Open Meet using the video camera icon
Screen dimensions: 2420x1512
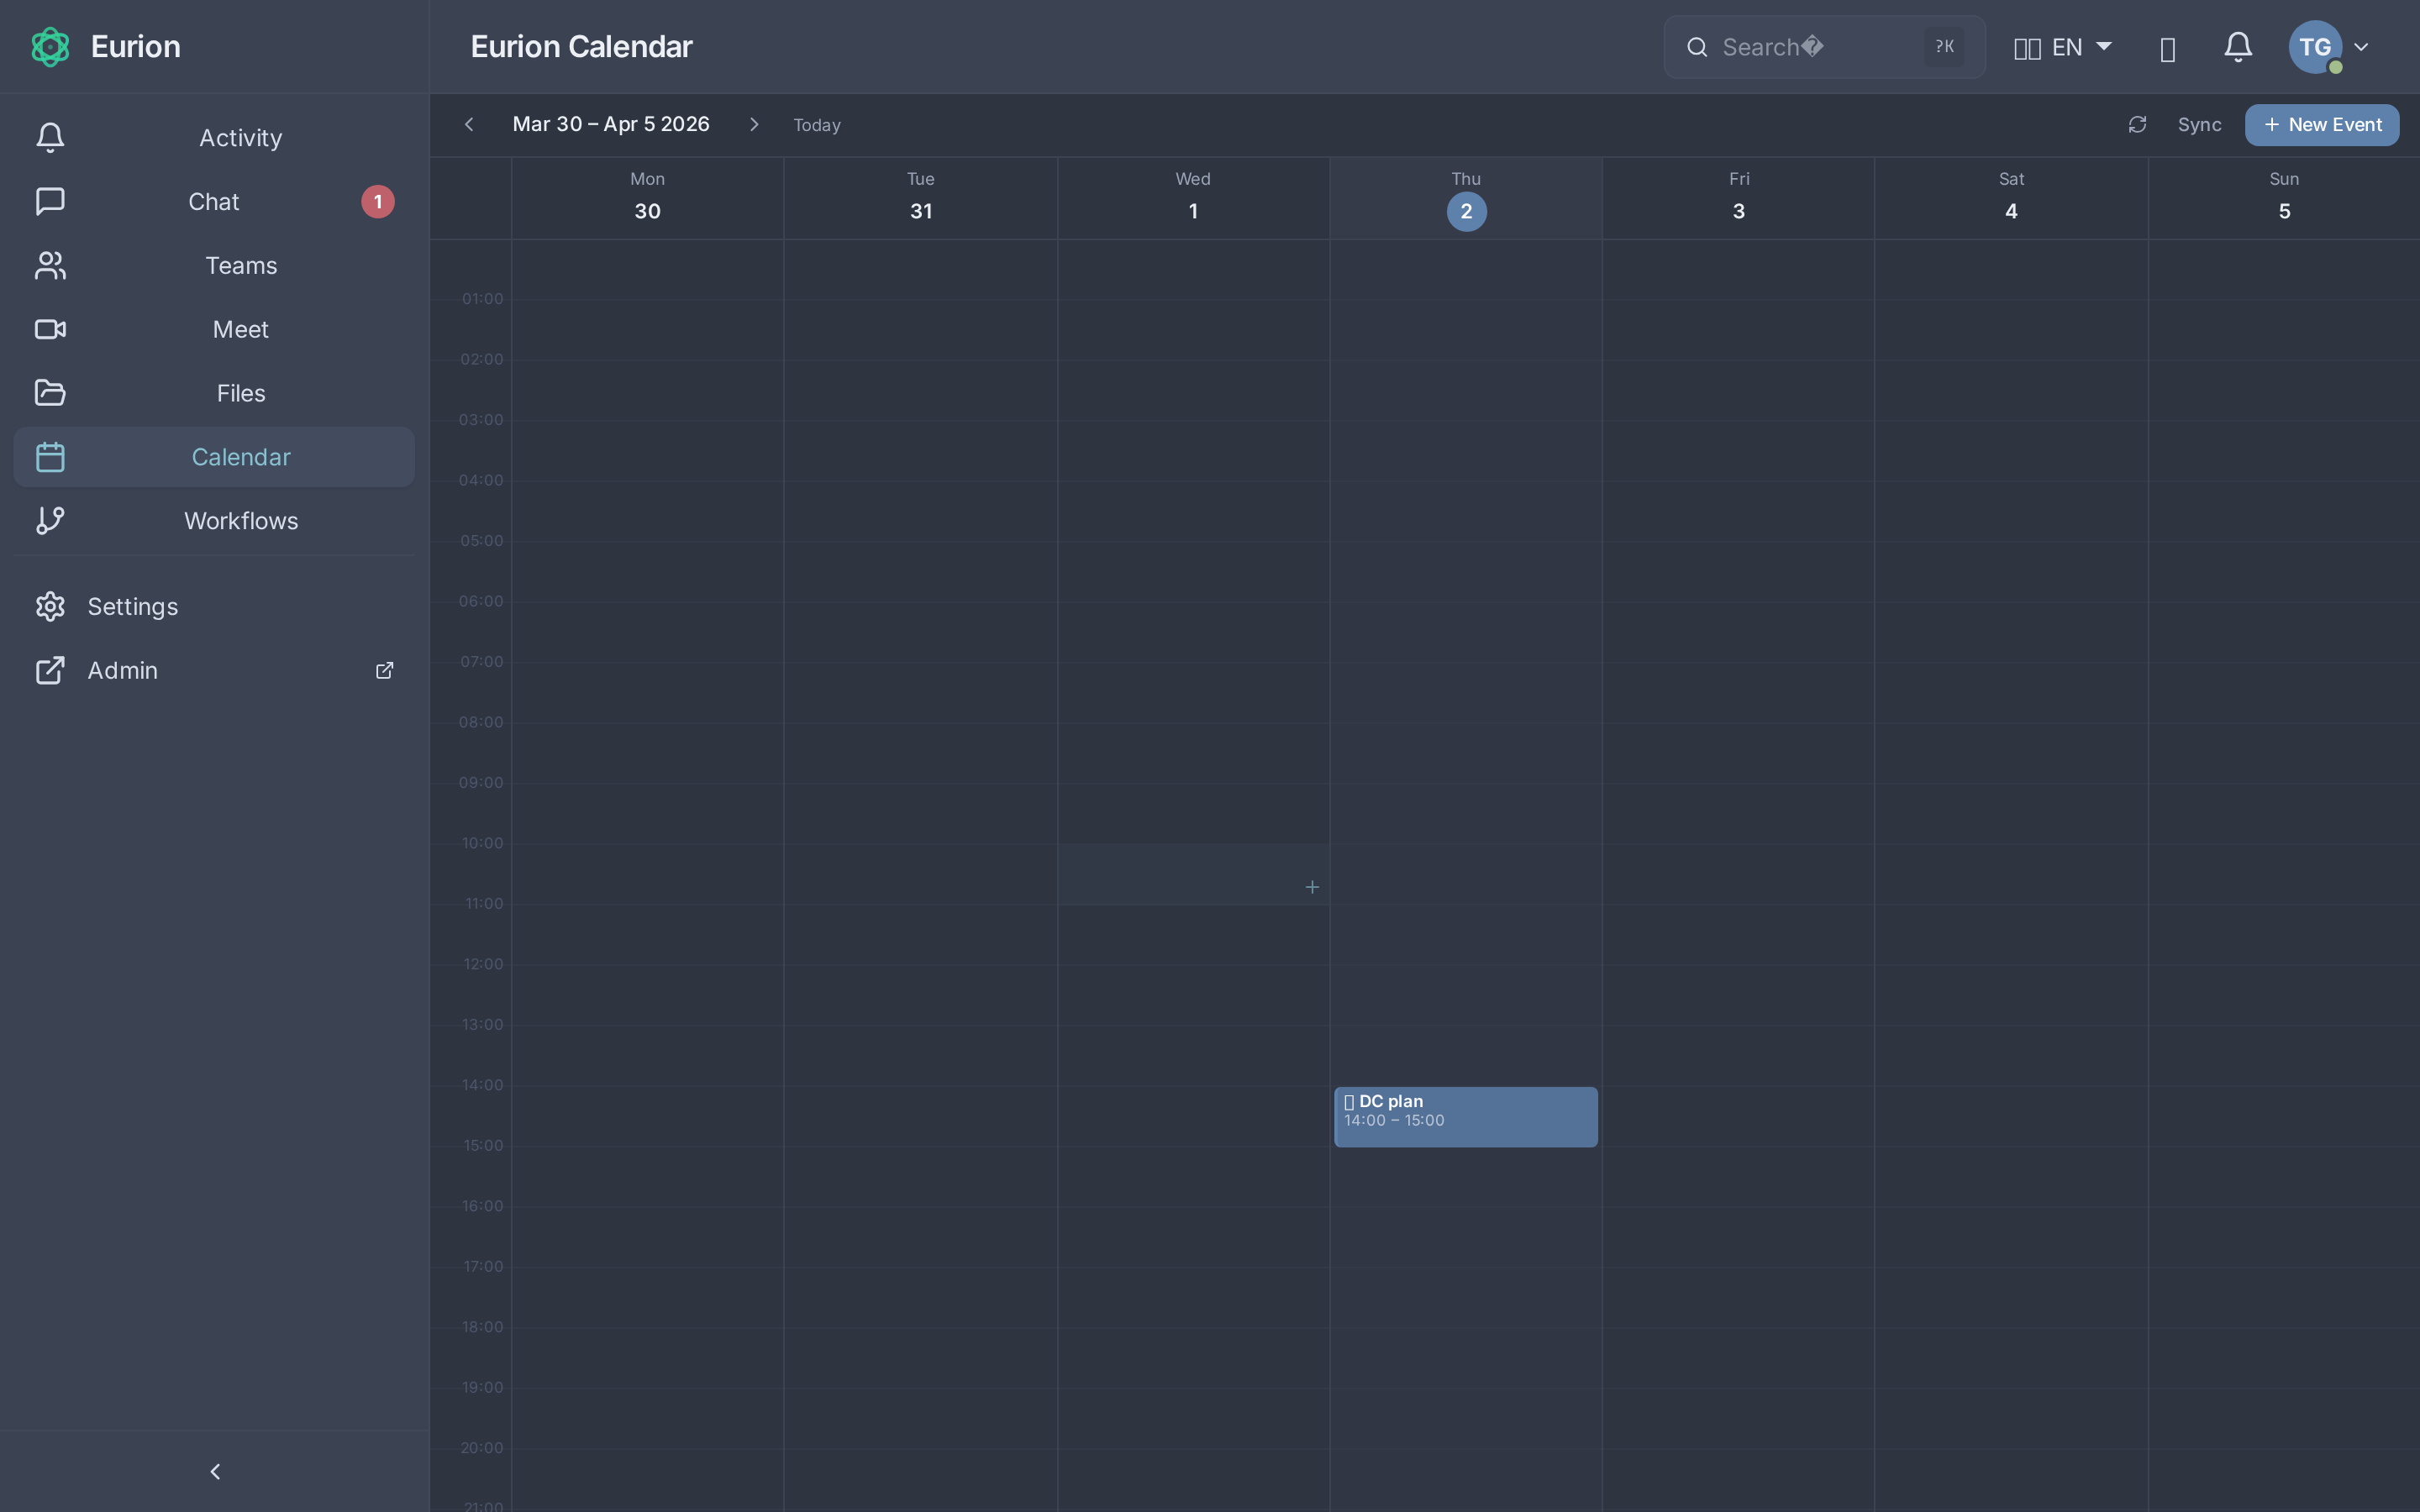click(50, 329)
